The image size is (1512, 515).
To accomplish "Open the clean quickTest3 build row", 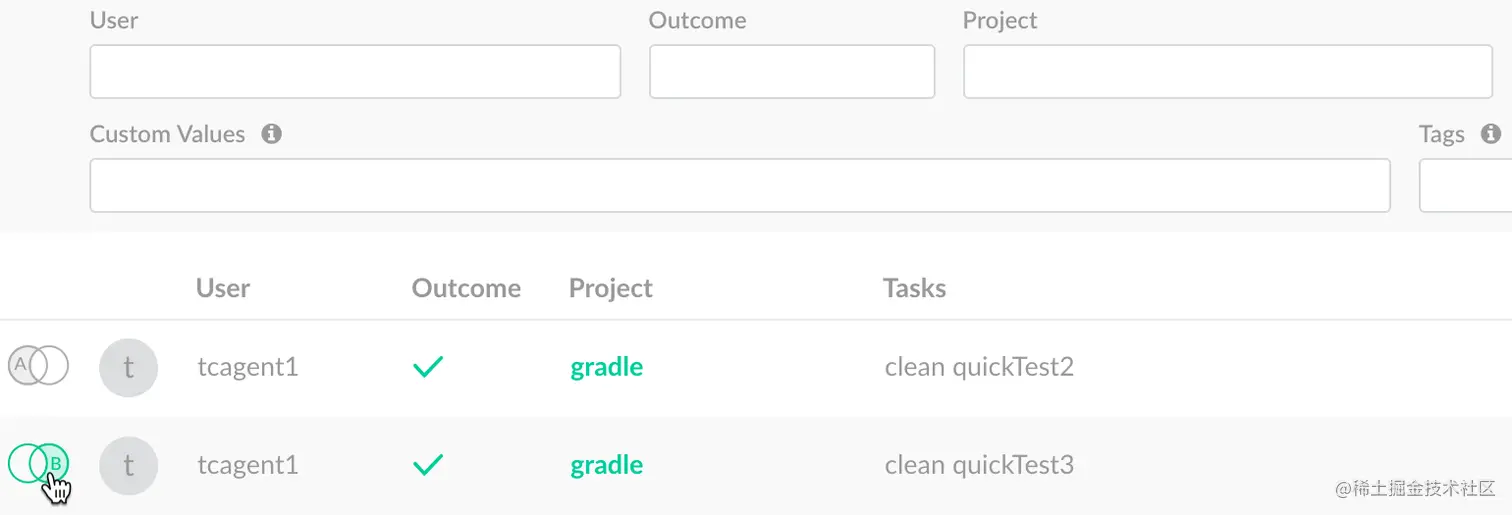I will coord(978,465).
